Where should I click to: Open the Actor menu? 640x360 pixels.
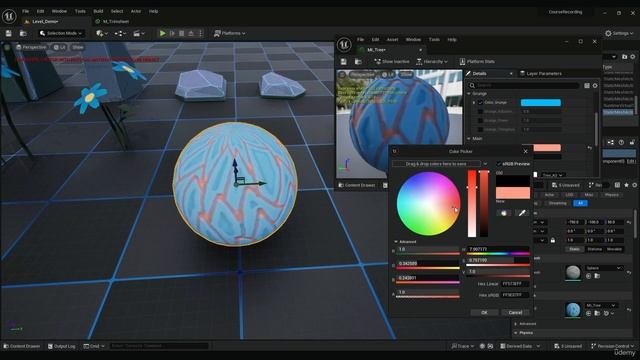(136, 11)
